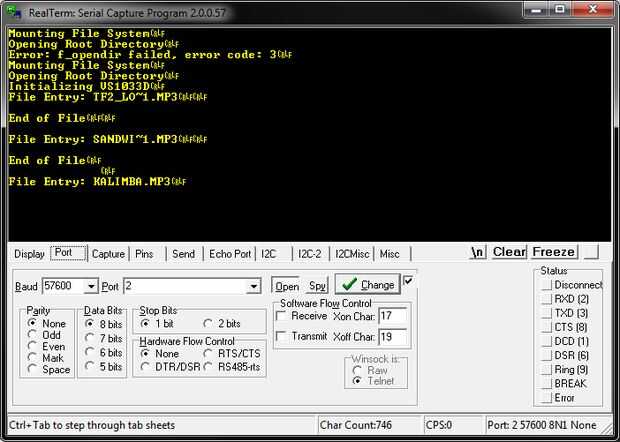
Task: Go to the Echo Port tab
Action: (x=230, y=254)
